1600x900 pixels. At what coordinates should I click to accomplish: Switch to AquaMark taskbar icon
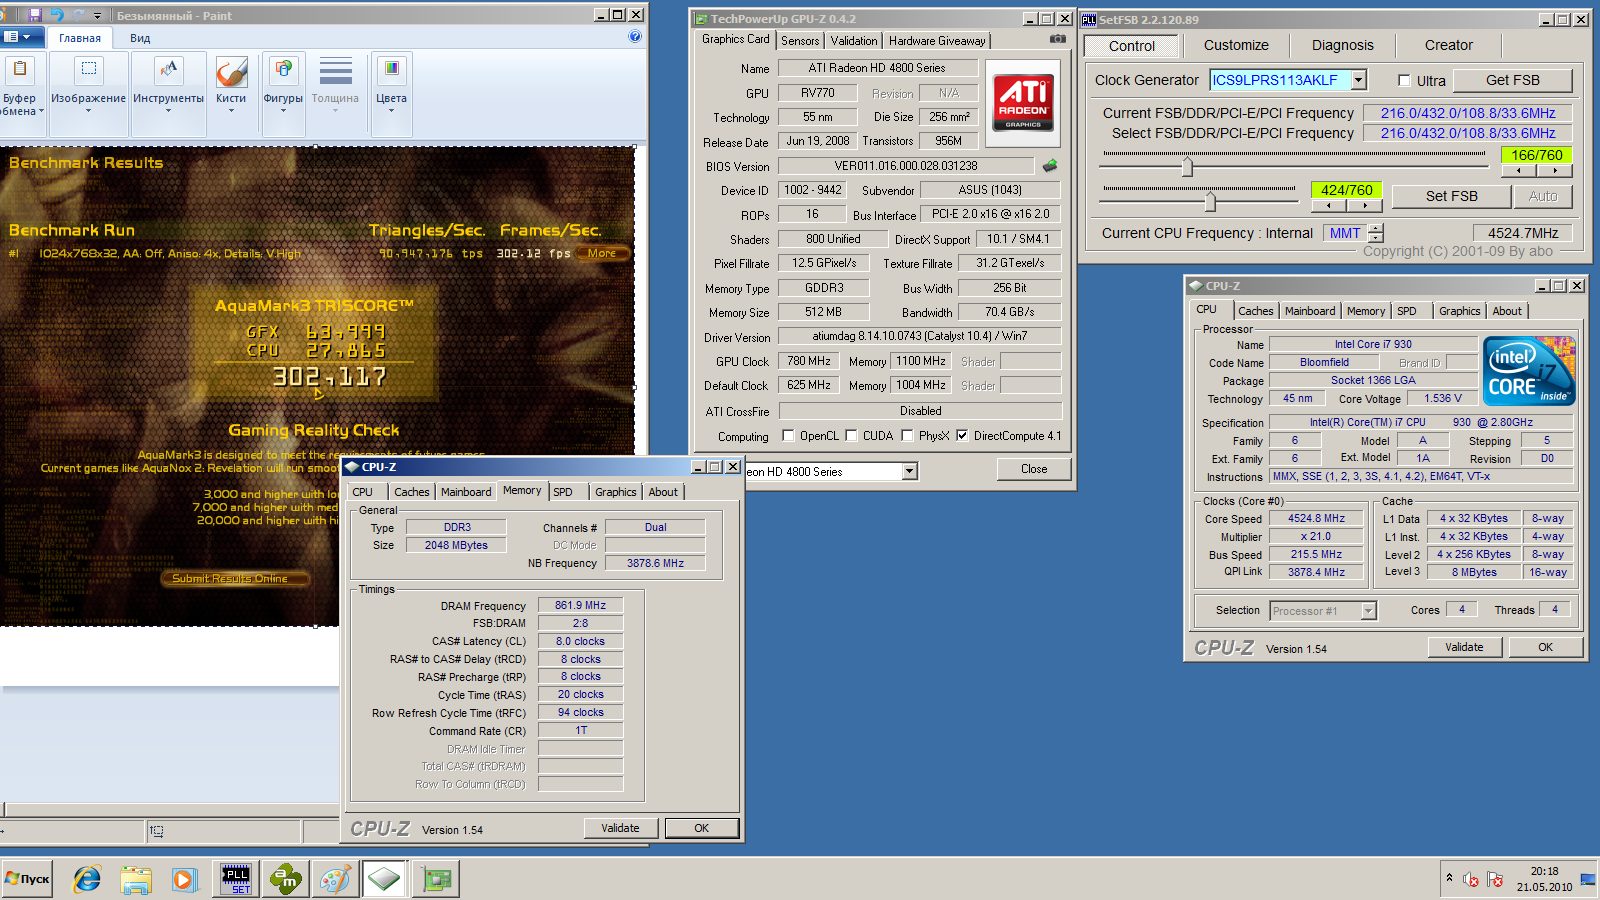(286, 879)
